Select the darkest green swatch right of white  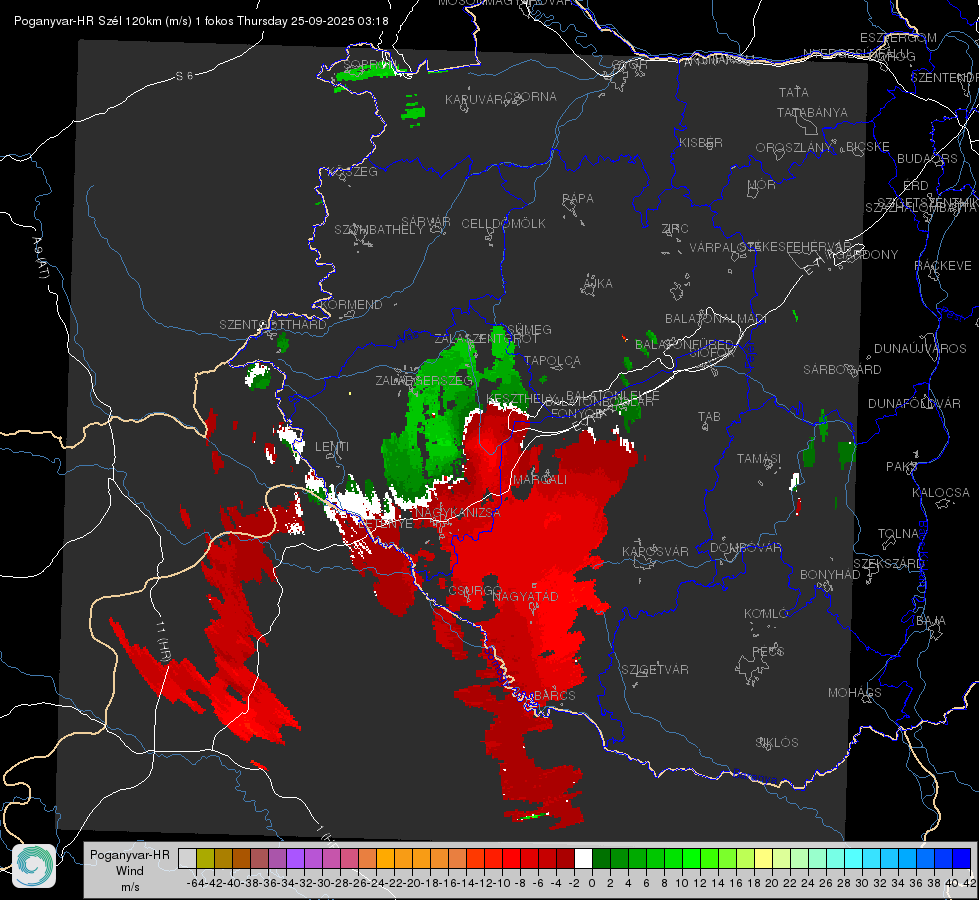[x=601, y=858]
